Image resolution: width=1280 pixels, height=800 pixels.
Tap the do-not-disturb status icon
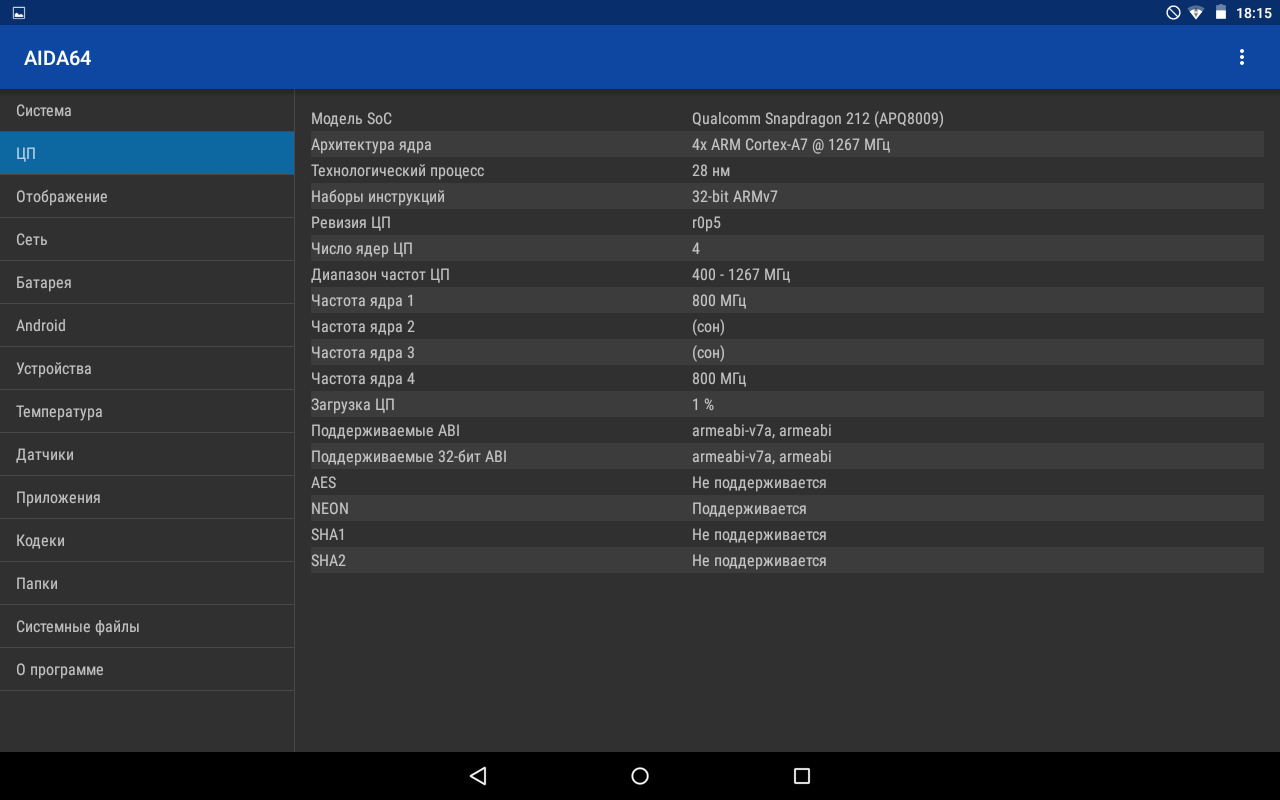1173,13
